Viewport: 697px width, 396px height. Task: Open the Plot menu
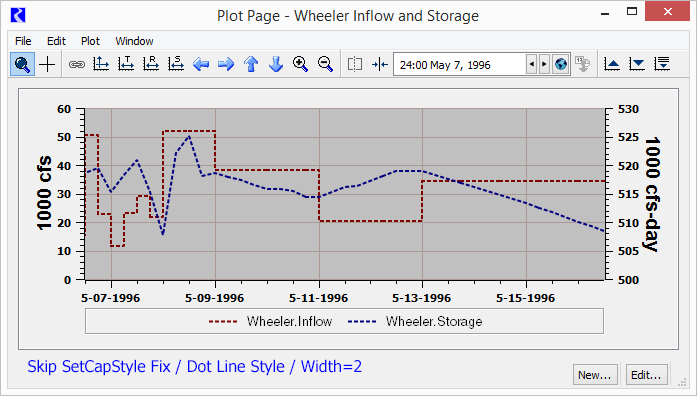click(90, 41)
